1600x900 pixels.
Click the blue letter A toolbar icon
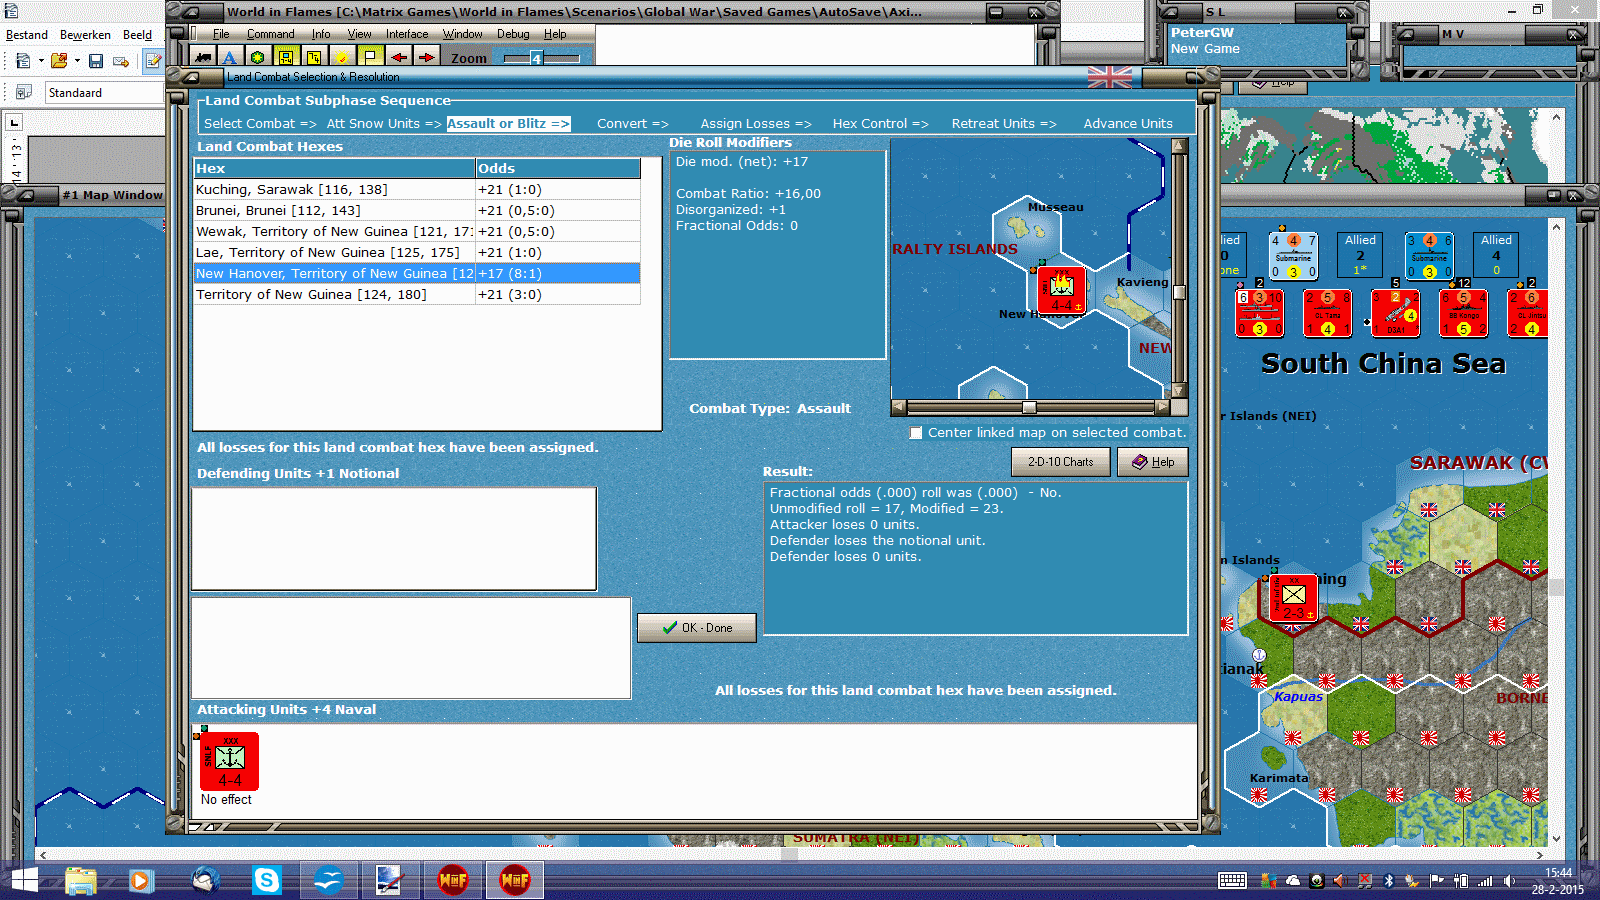[230, 58]
